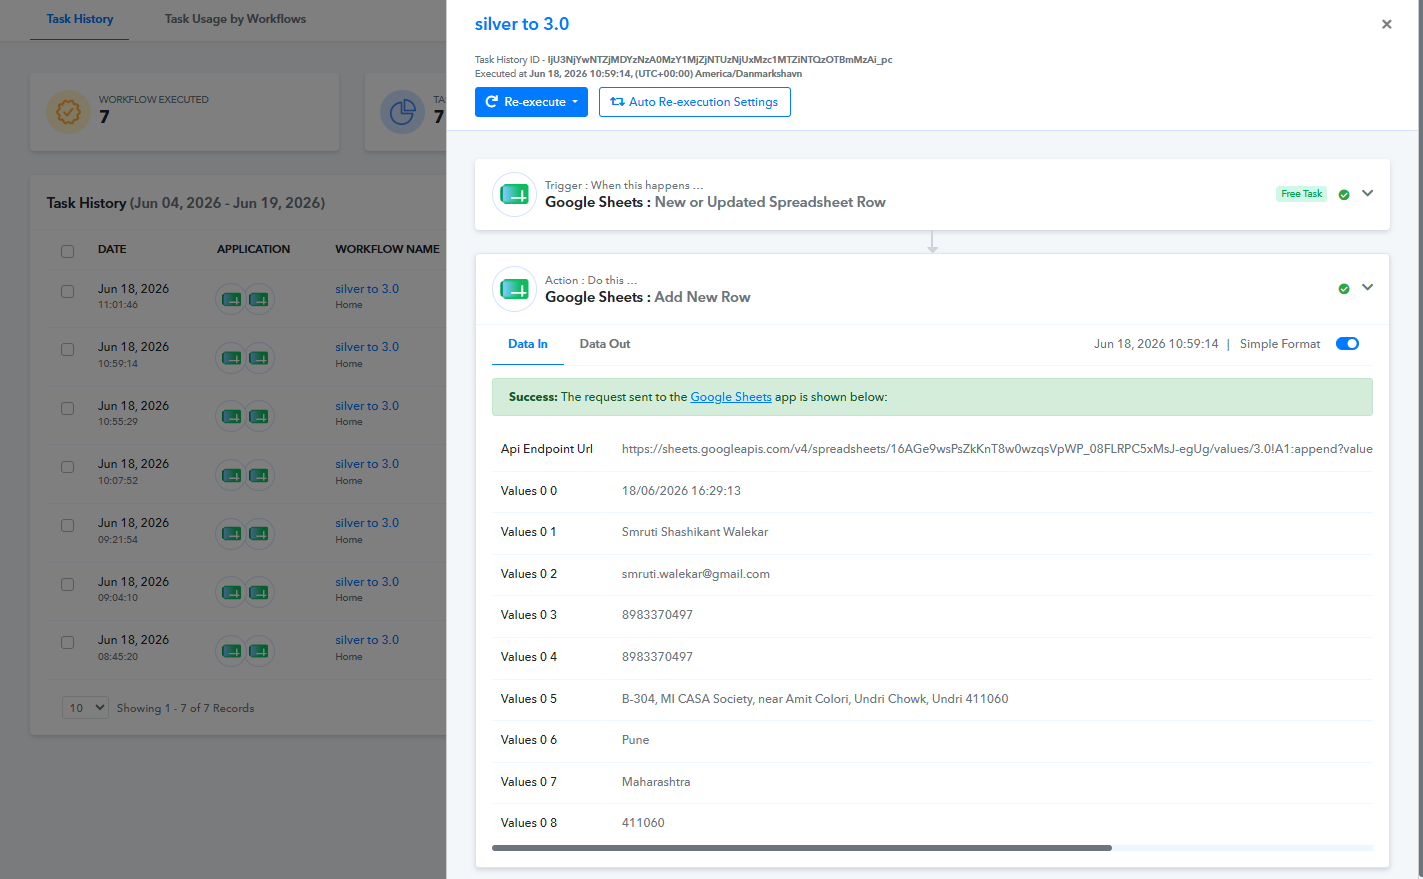Viewport: 1423px width, 879px height.
Task: Click the name Smruti Shashikant Walekar
Action: pyautogui.click(x=695, y=532)
